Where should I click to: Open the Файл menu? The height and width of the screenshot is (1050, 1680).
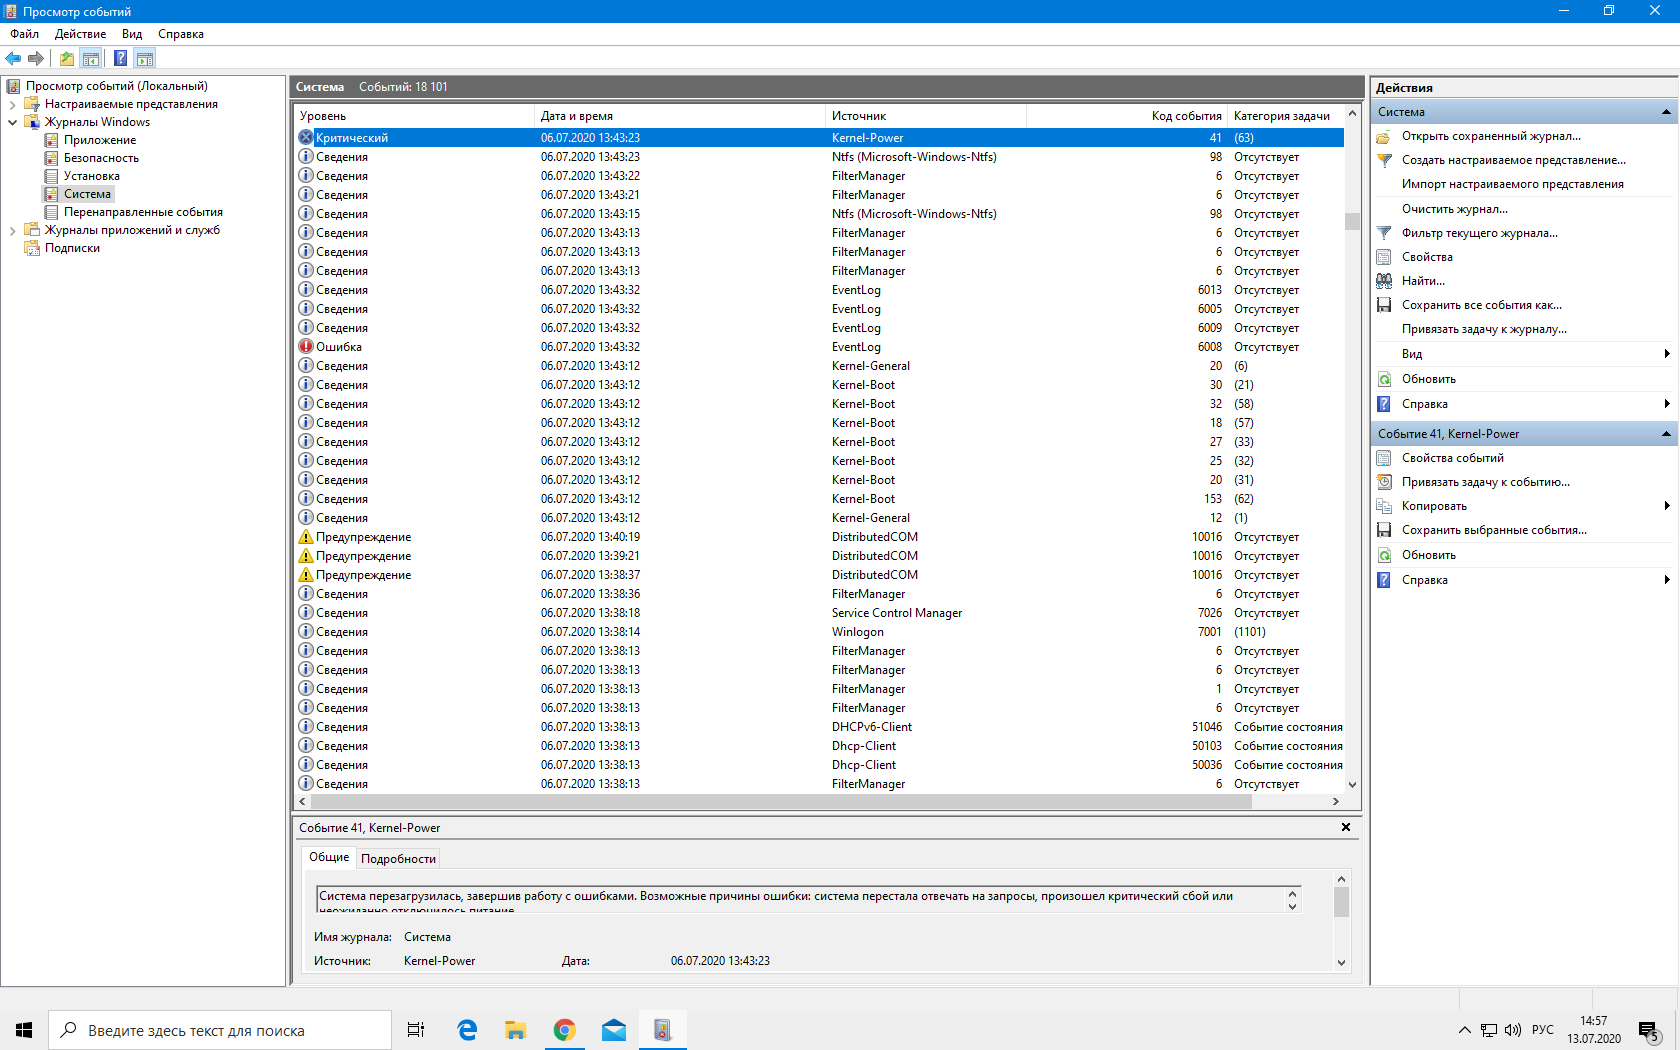tap(25, 34)
